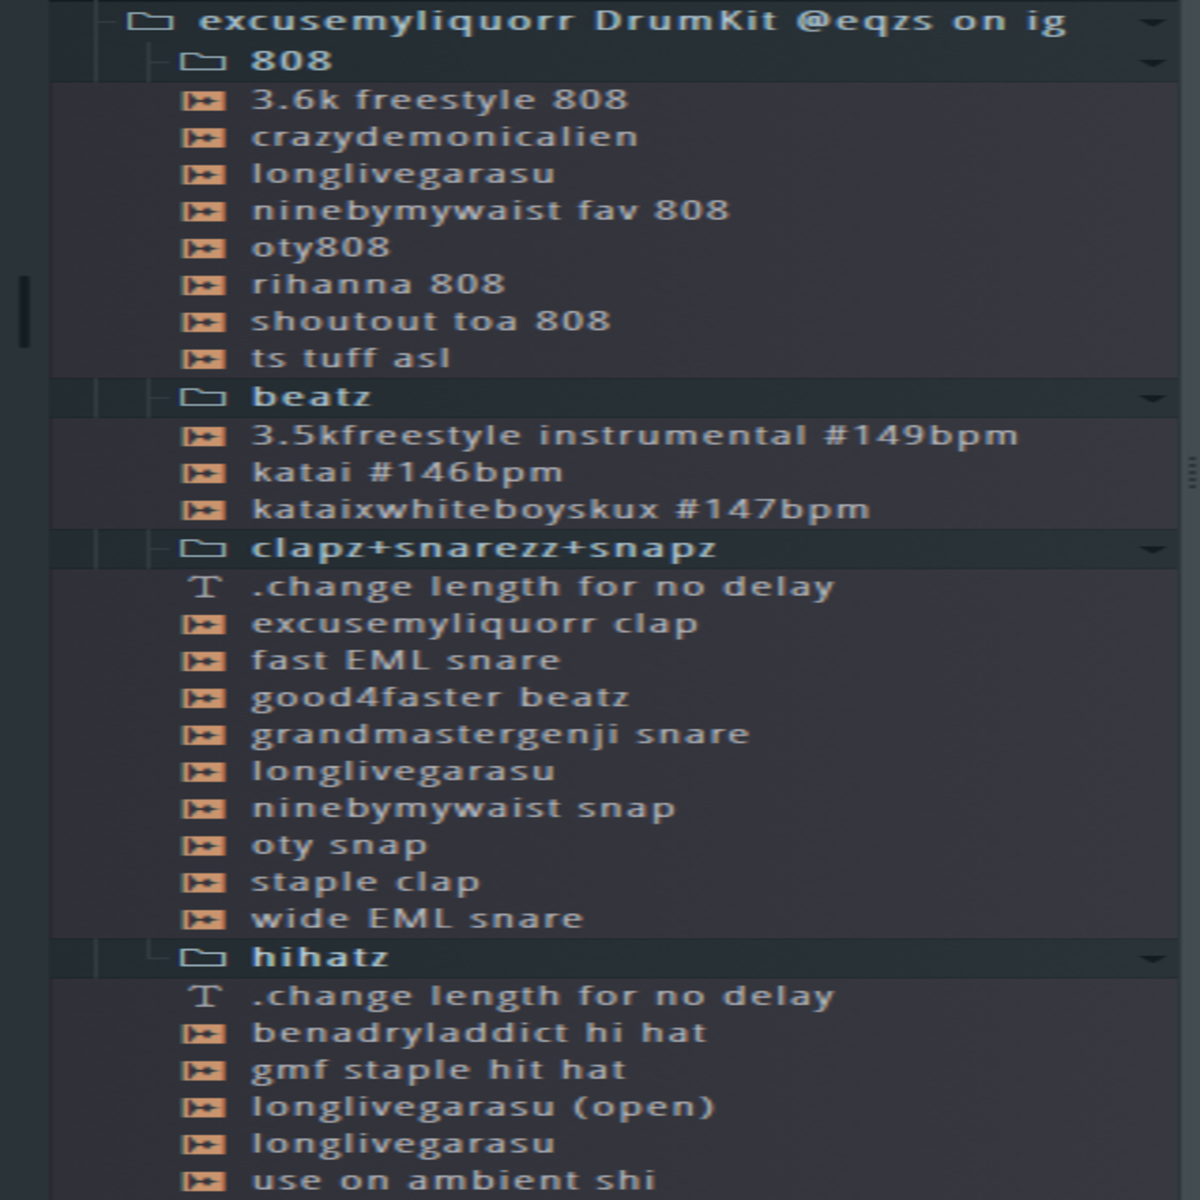
Task: Click the audio icon beside oty808
Action: click(x=203, y=249)
